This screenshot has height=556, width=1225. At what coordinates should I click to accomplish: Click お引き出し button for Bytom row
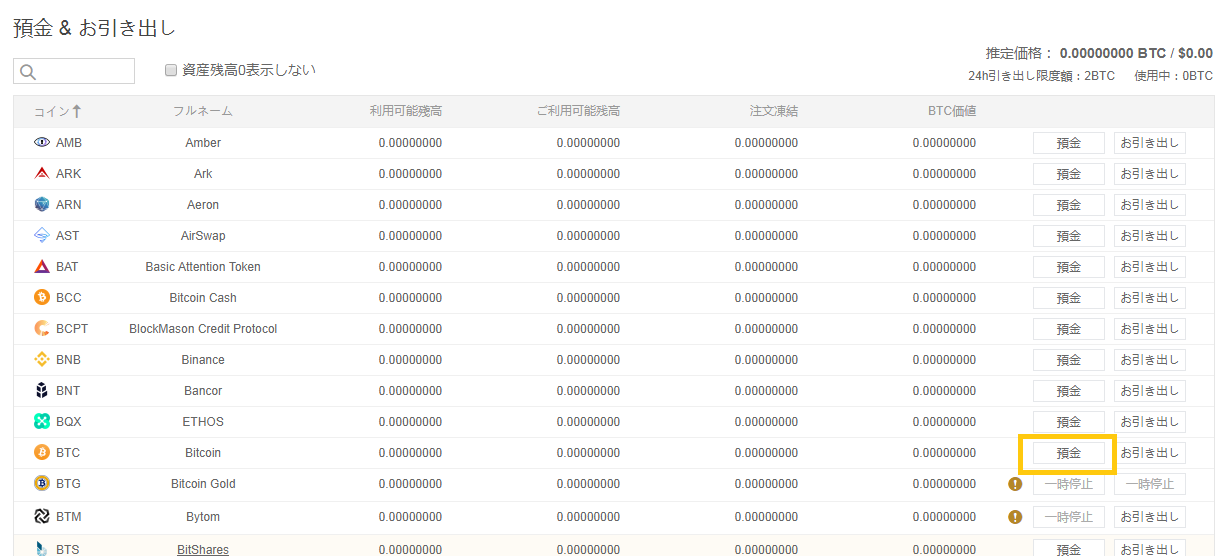click(x=1149, y=517)
